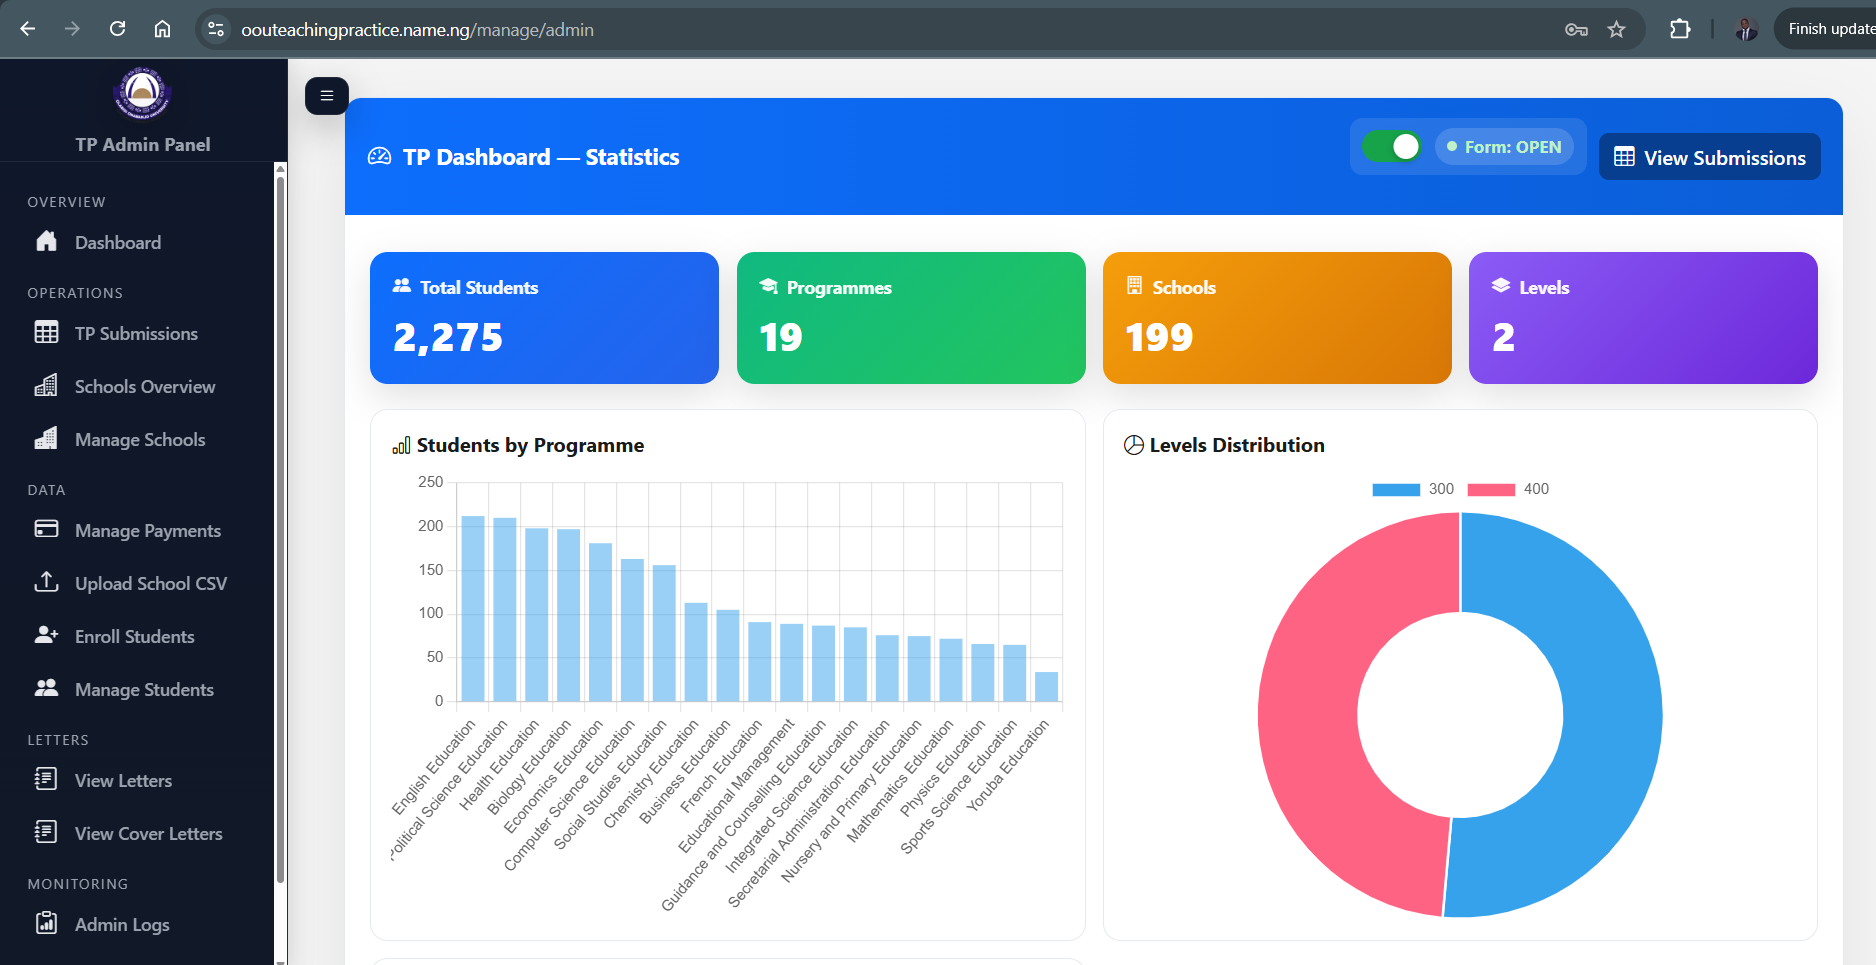
Task: Toggle the 300 level legend item
Action: [x=1413, y=489]
